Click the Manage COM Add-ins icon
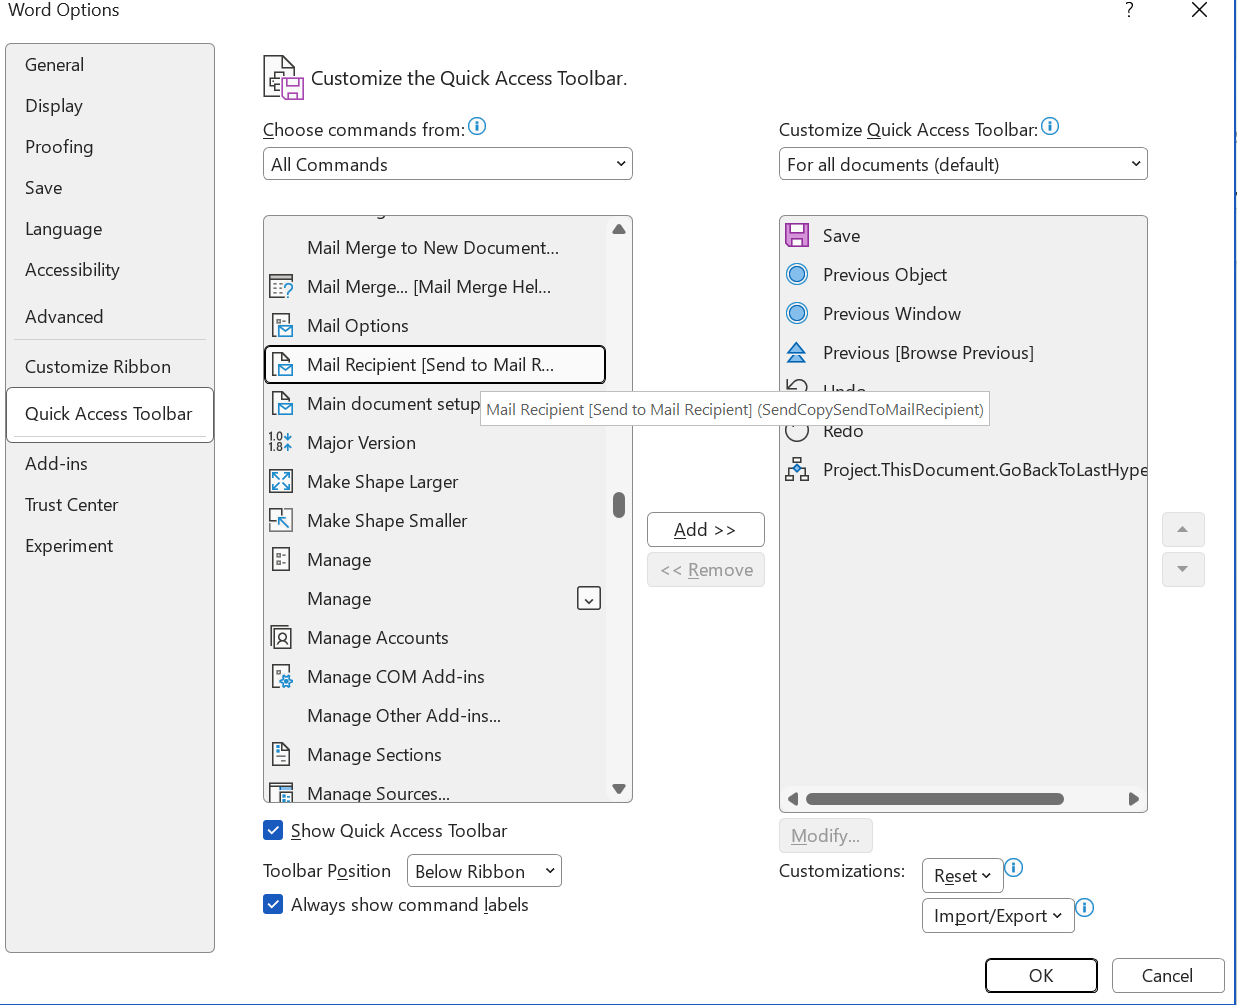Screen dimensions: 1237x1005 point(282,677)
